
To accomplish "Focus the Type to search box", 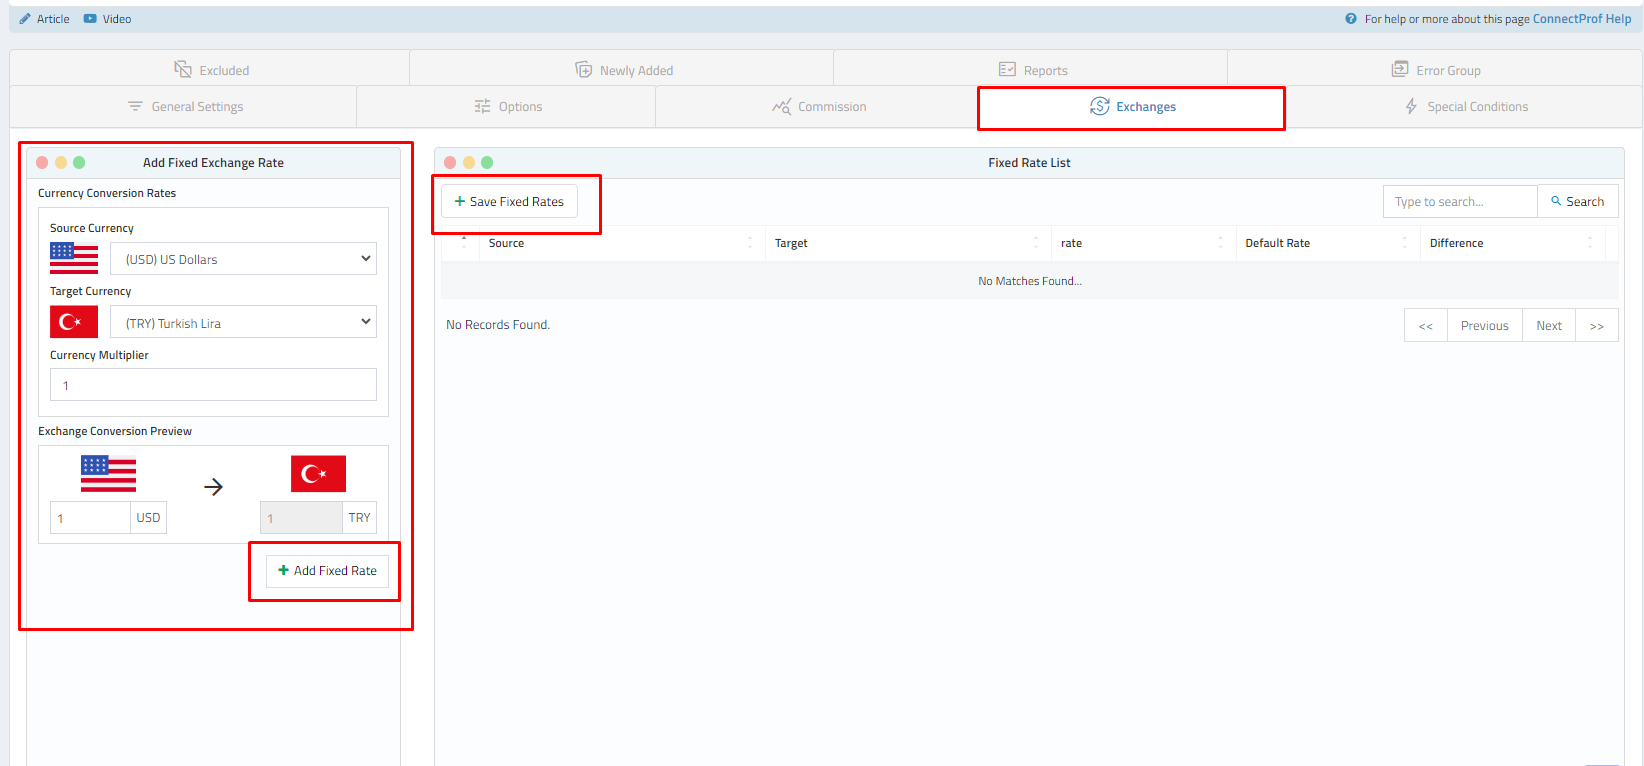I will click(x=1459, y=202).
